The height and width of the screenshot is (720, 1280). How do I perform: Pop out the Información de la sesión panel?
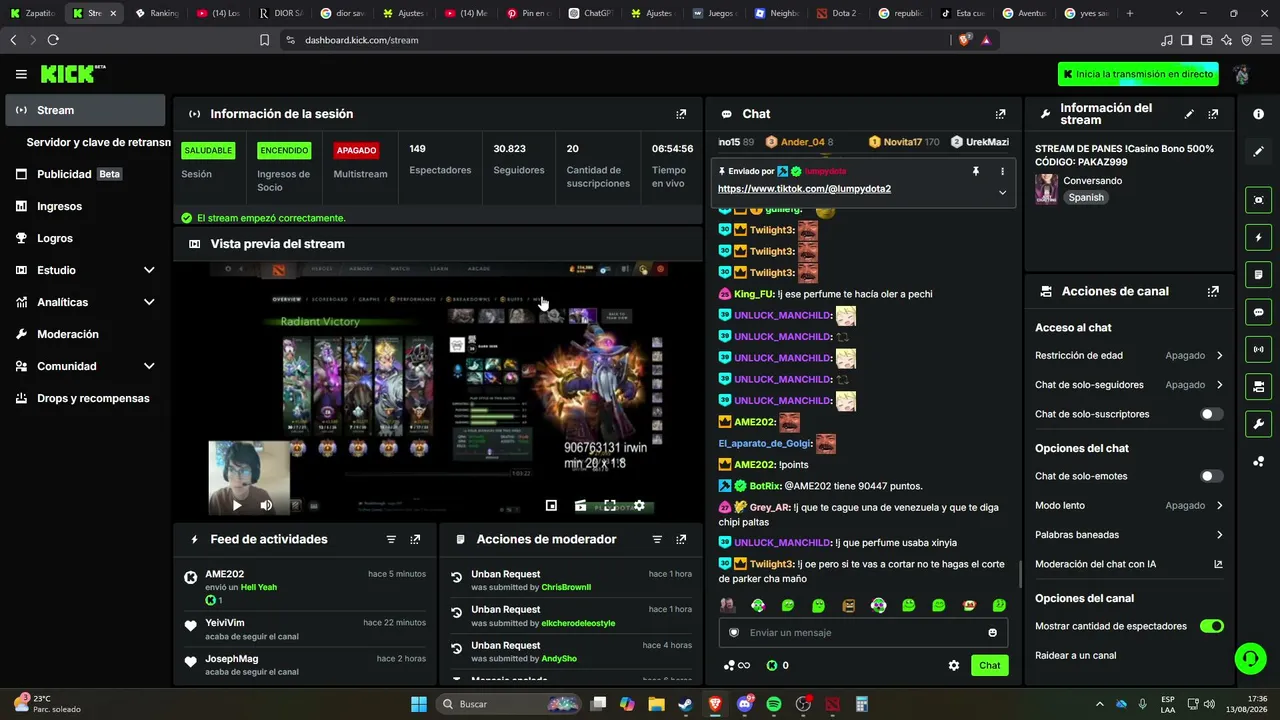tap(681, 114)
